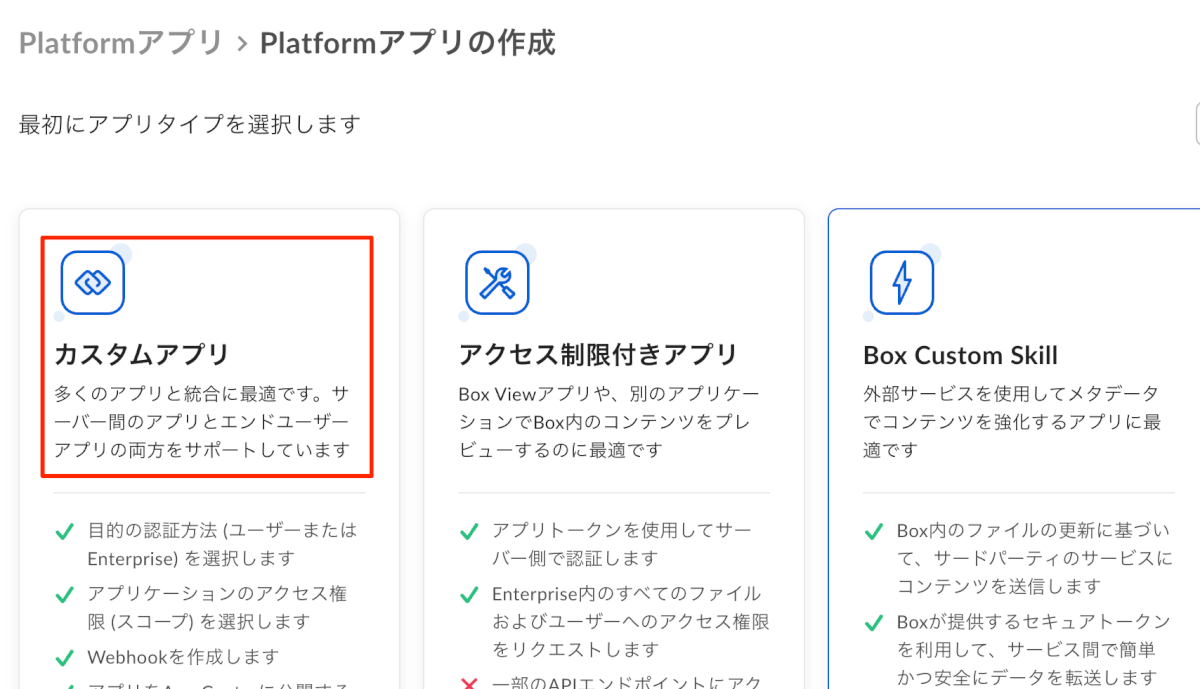Click the red X icon beside 一部のAPIエンドポイント
The image size is (1200, 689).
click(469, 685)
